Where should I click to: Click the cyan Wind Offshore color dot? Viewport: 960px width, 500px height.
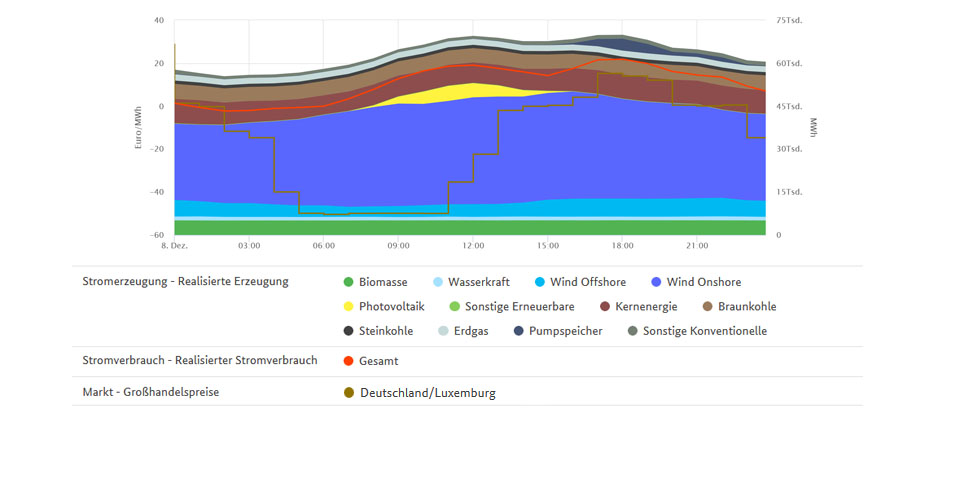click(x=539, y=282)
